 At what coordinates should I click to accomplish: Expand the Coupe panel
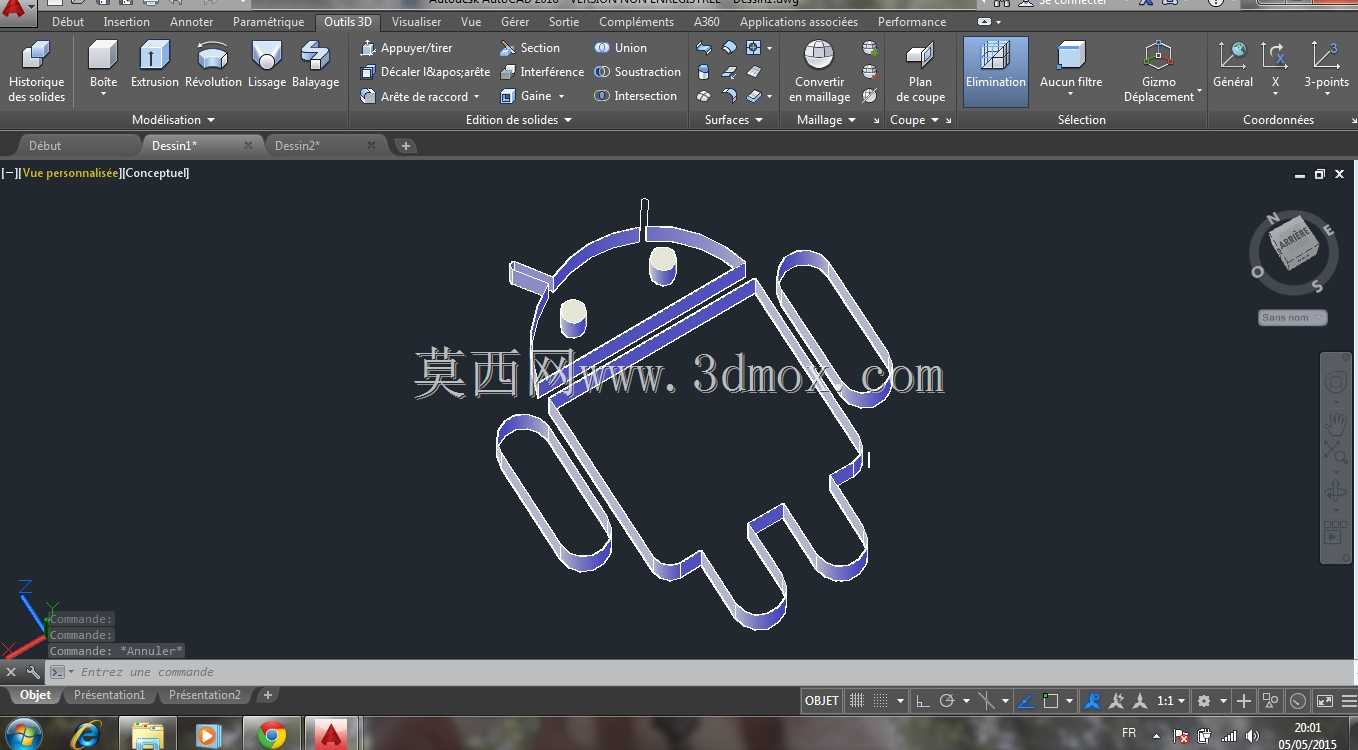914,120
